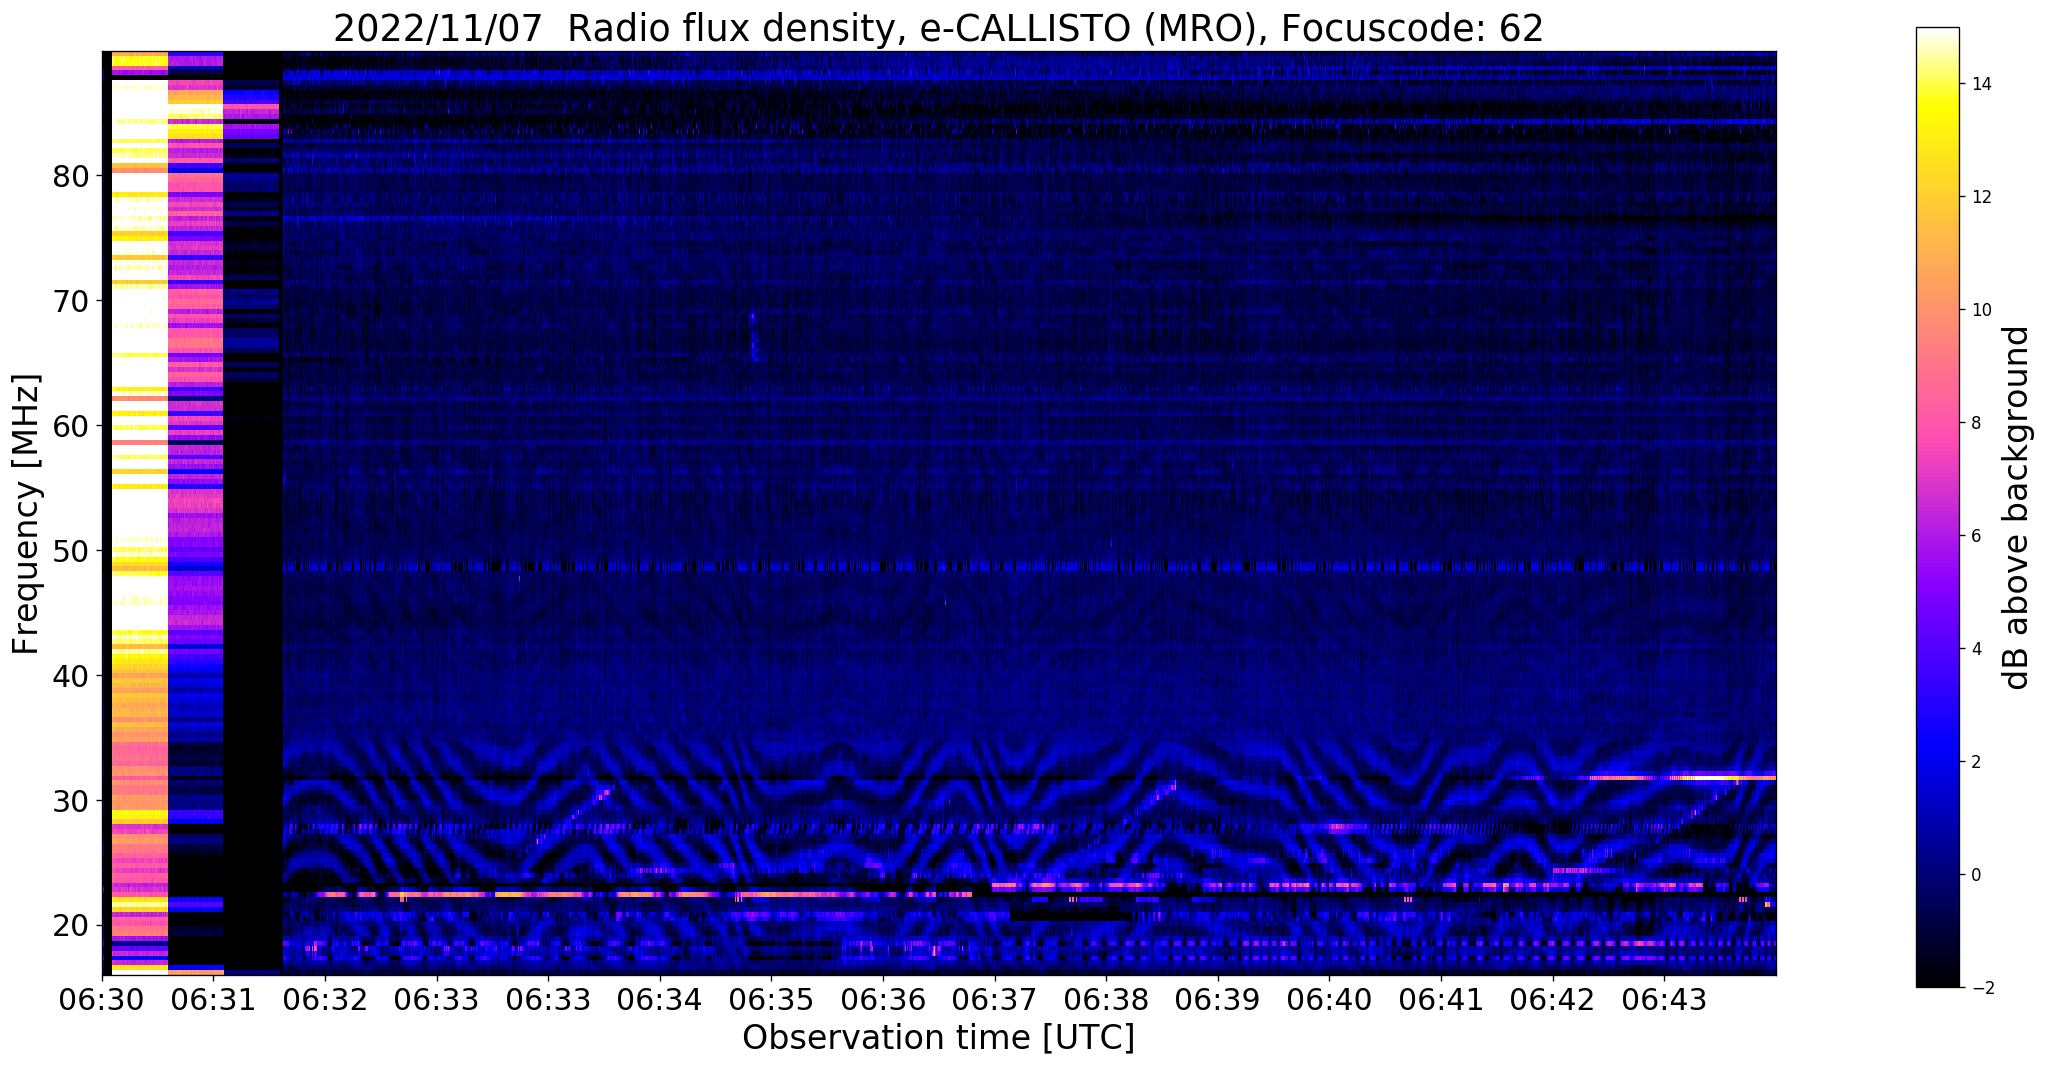Select the colorbar tick value 12

1980,197
